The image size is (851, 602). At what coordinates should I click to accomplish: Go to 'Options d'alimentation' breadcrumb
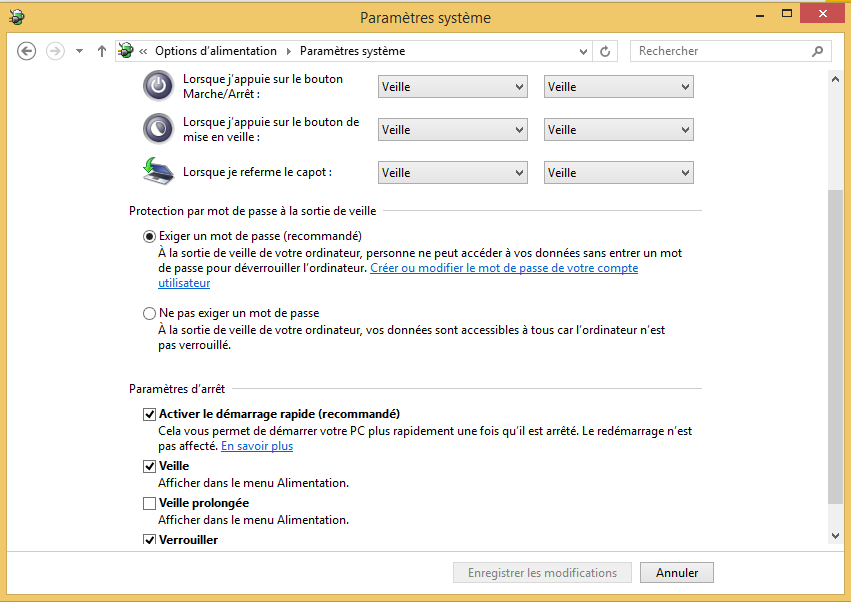[216, 51]
